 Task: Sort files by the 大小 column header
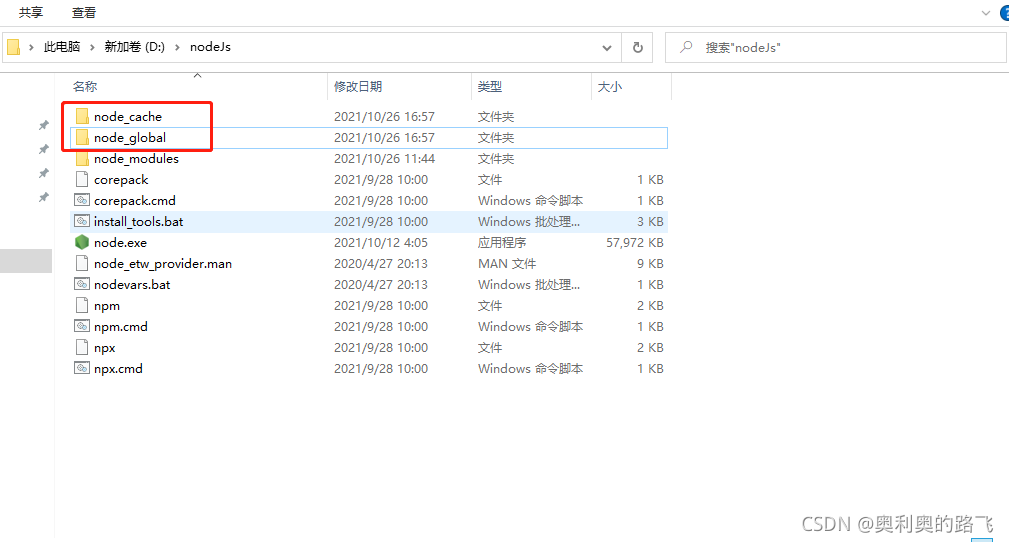click(x=609, y=87)
